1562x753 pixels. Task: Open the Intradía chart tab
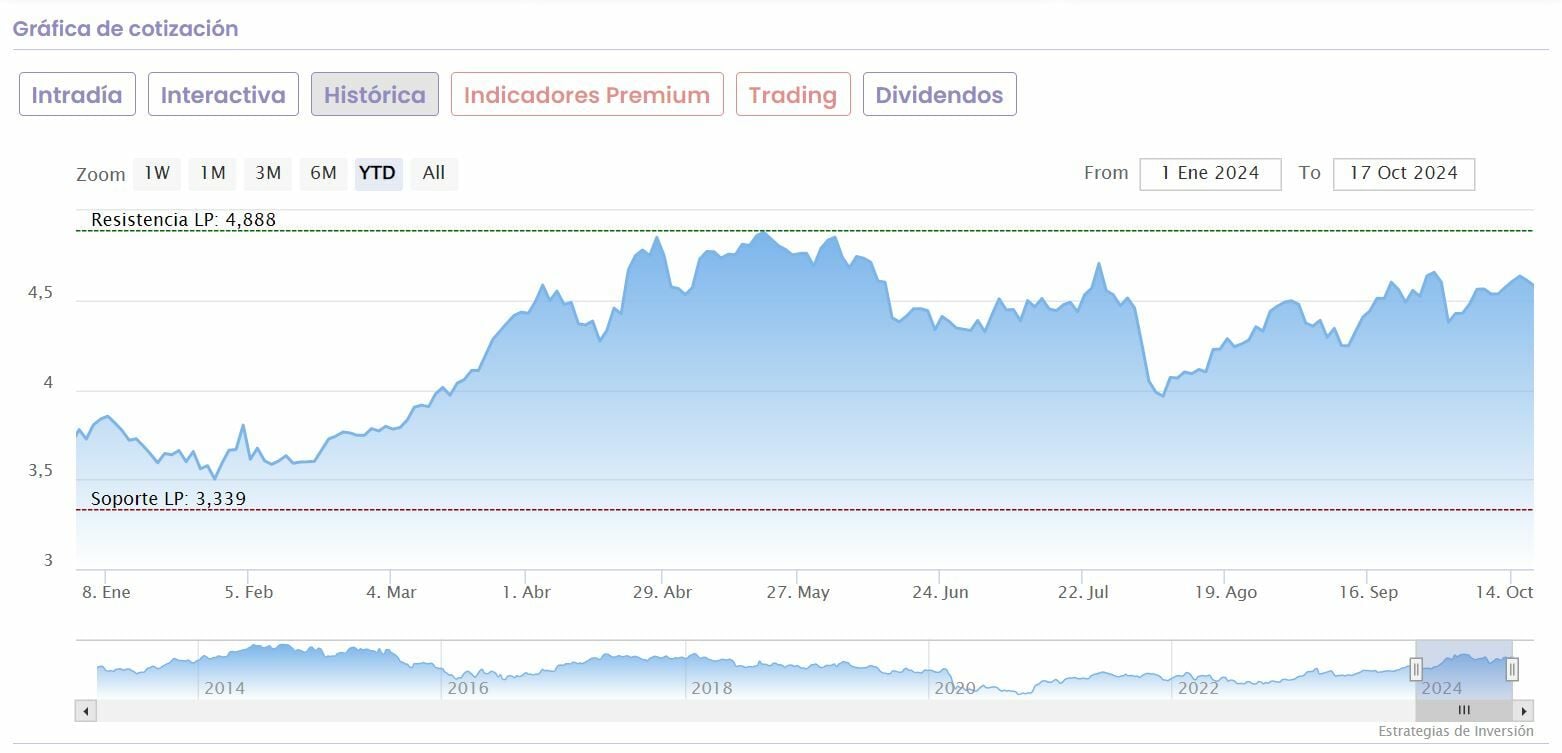77,95
